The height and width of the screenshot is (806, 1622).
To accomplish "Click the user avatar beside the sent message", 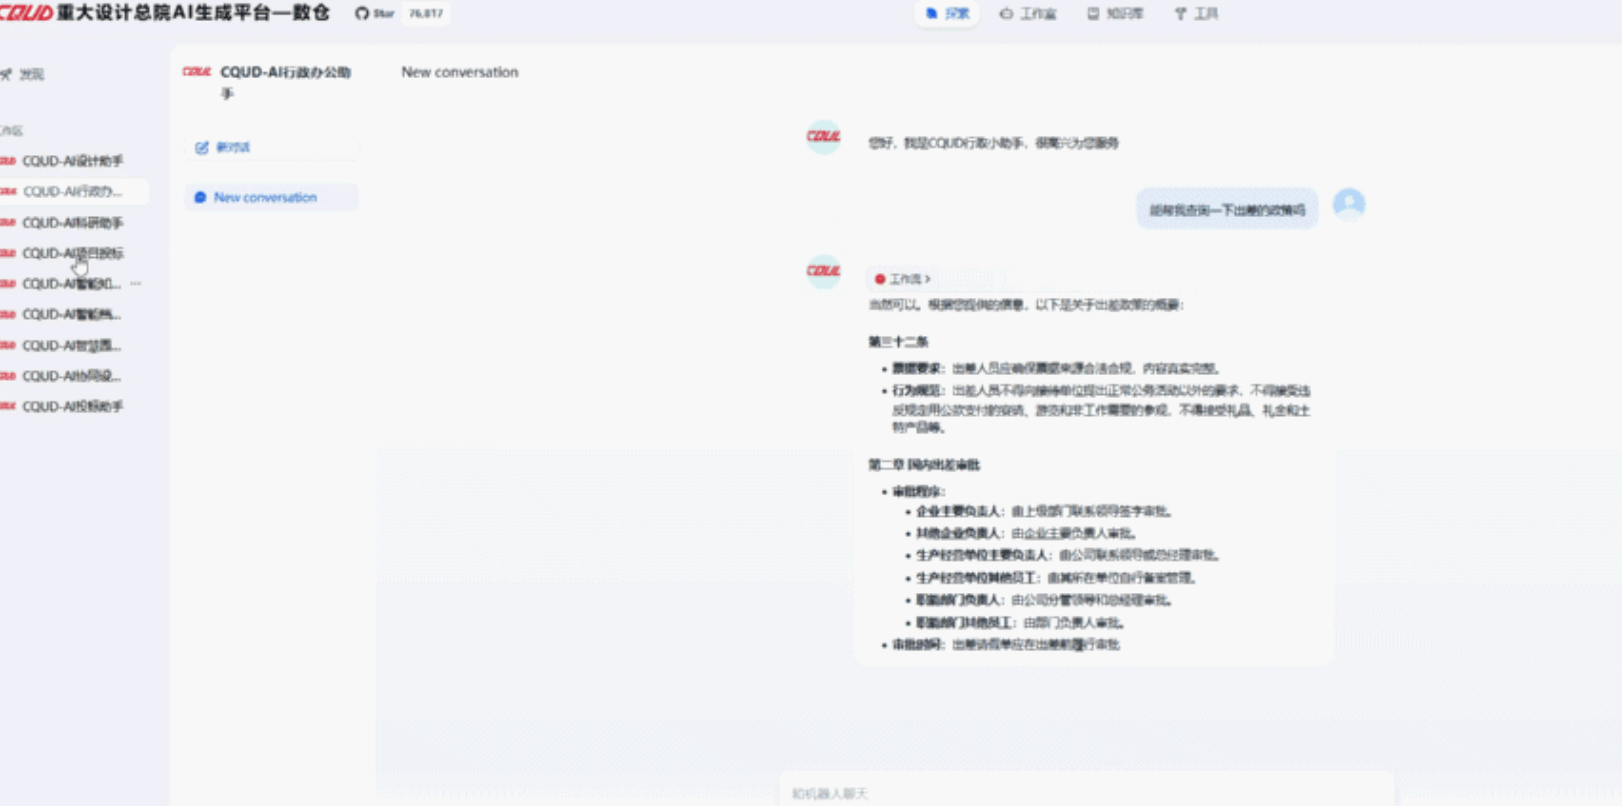I will click(1349, 205).
